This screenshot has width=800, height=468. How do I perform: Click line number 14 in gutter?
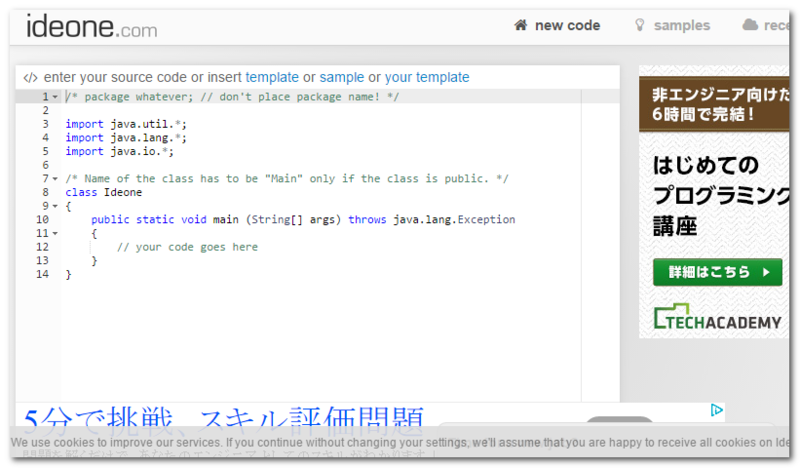tap(42, 274)
